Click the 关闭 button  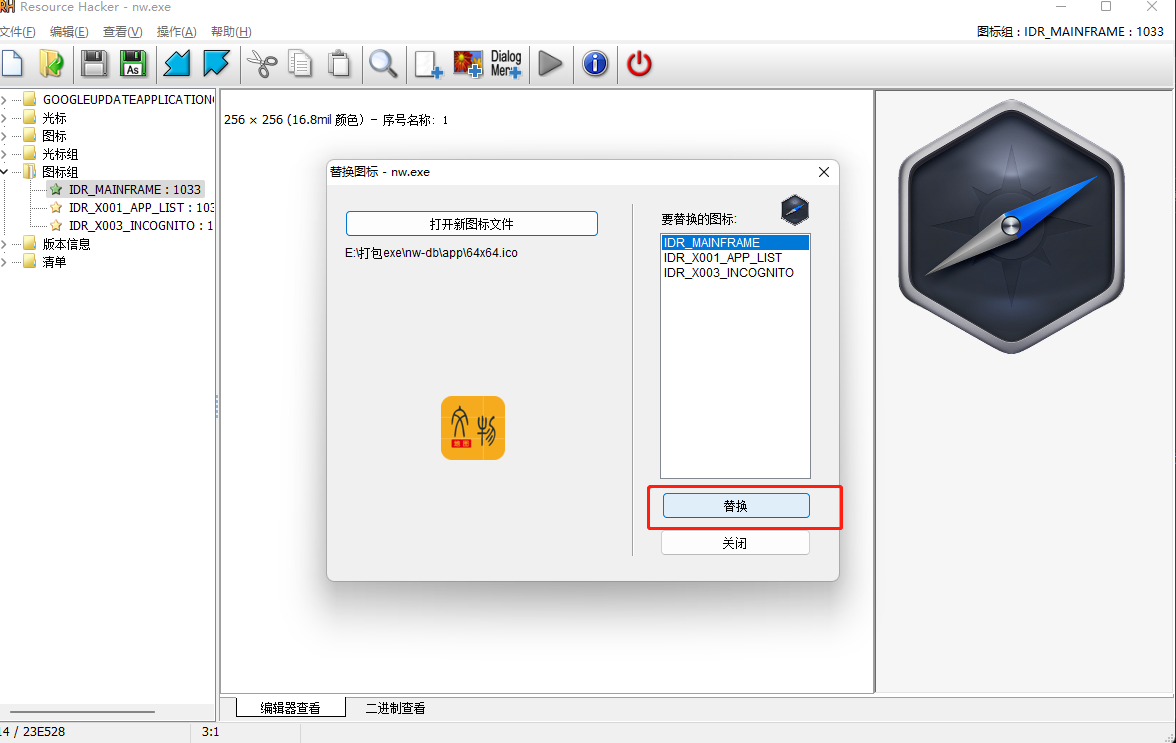(735, 543)
